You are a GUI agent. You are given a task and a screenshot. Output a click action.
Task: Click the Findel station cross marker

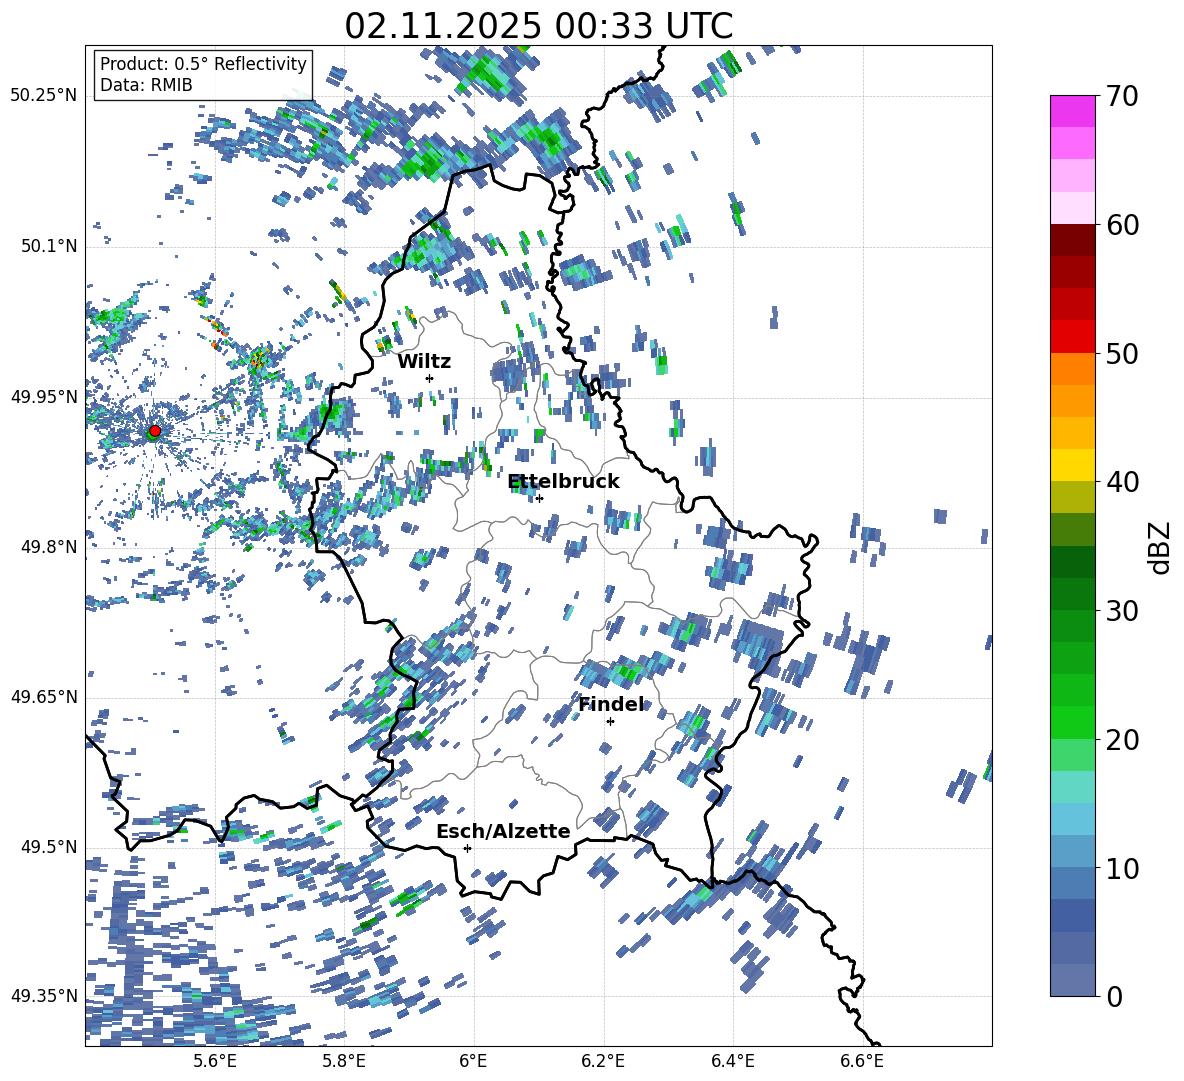tap(610, 721)
